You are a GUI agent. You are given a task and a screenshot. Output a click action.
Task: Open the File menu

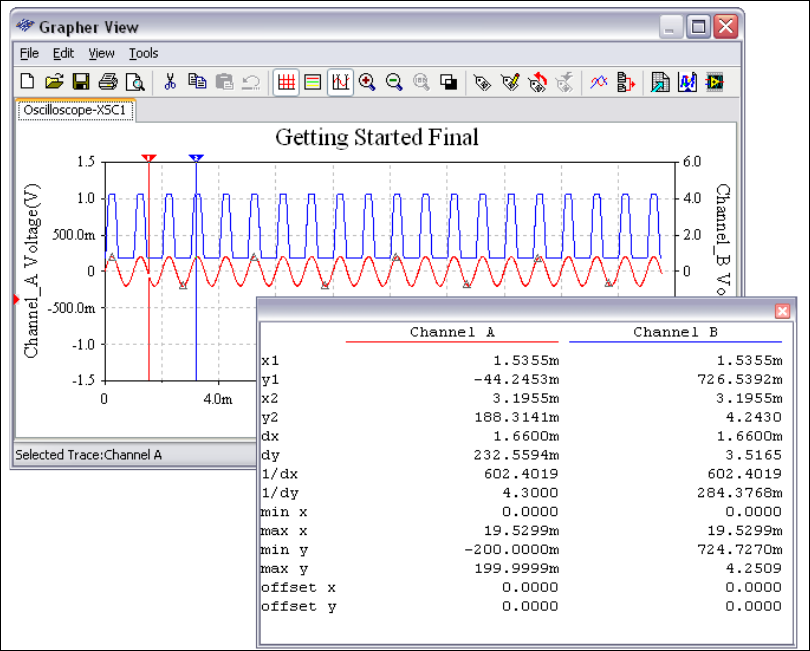point(29,53)
